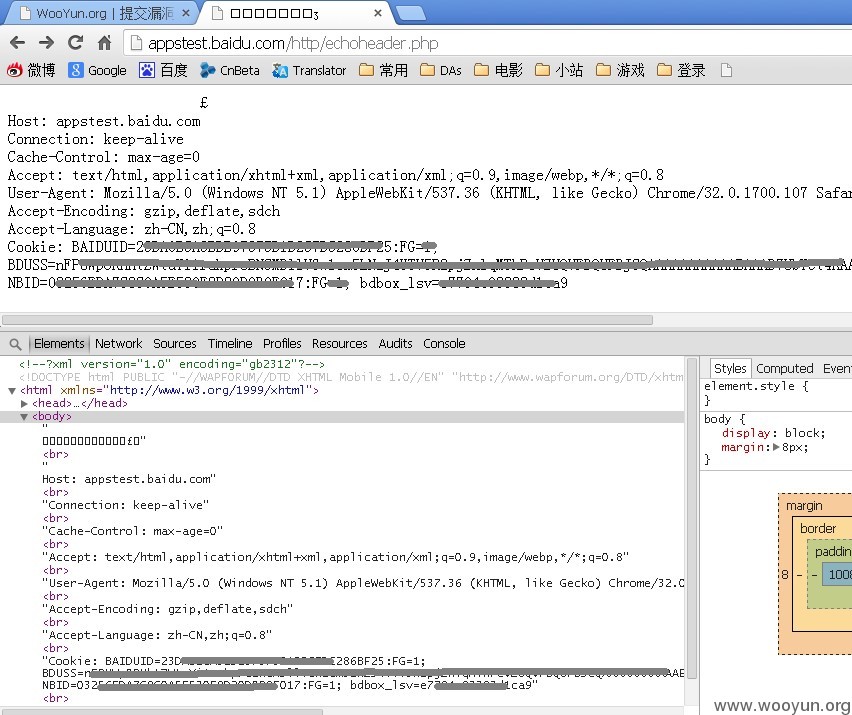Screen dimensions: 852x715
Task: Open a new browser tab
Action: click(x=411, y=14)
